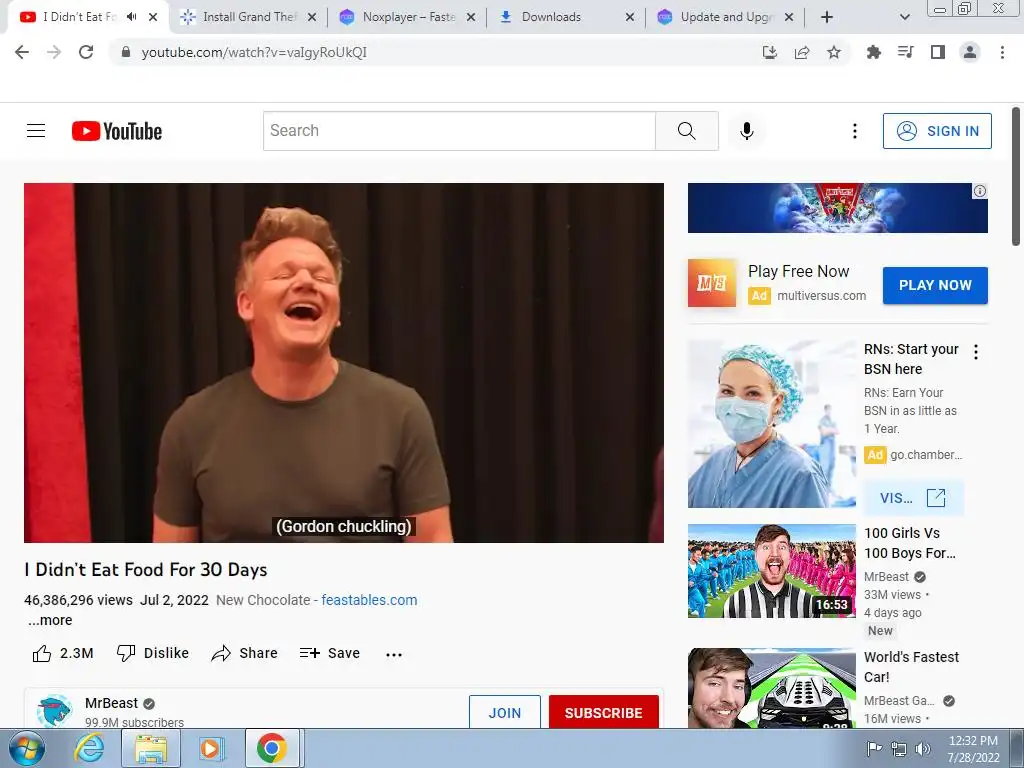
Task: Open YouTube hamburger guide menu
Action: coord(36,131)
